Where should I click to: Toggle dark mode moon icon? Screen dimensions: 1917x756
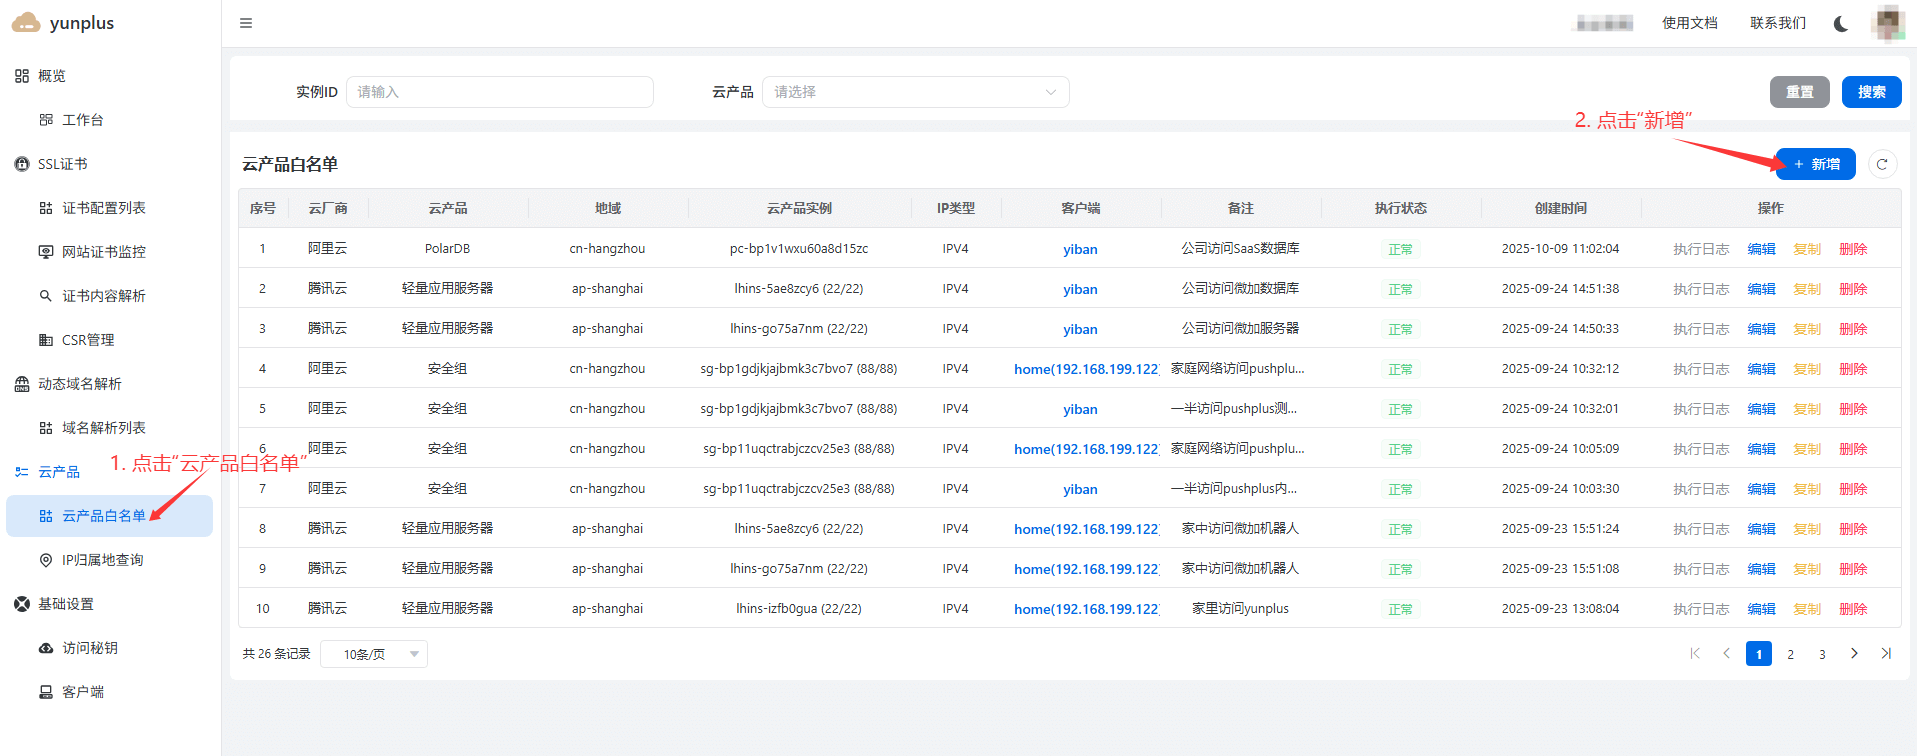1840,23
